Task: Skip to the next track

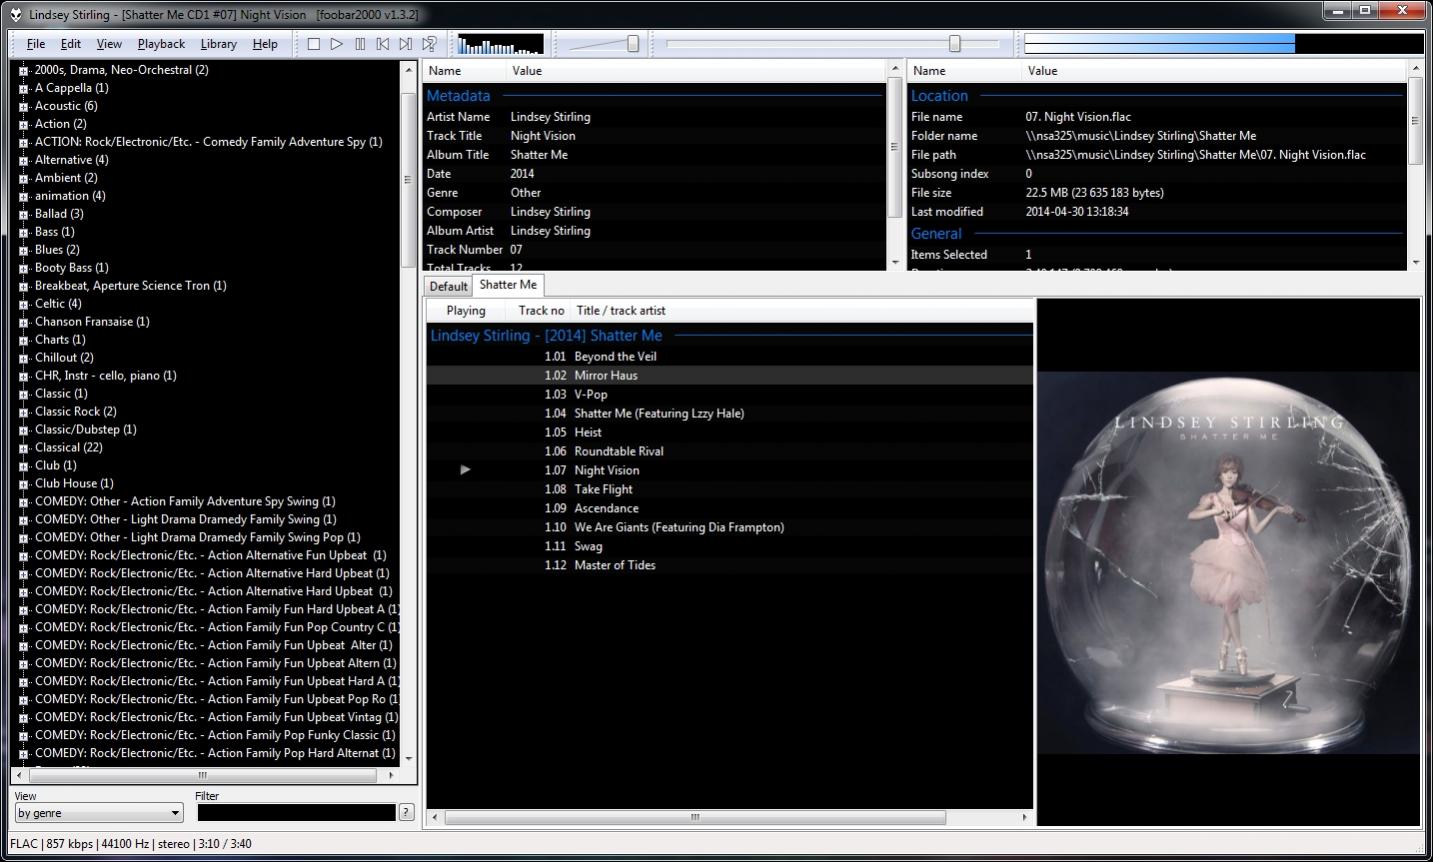Action: pos(406,44)
